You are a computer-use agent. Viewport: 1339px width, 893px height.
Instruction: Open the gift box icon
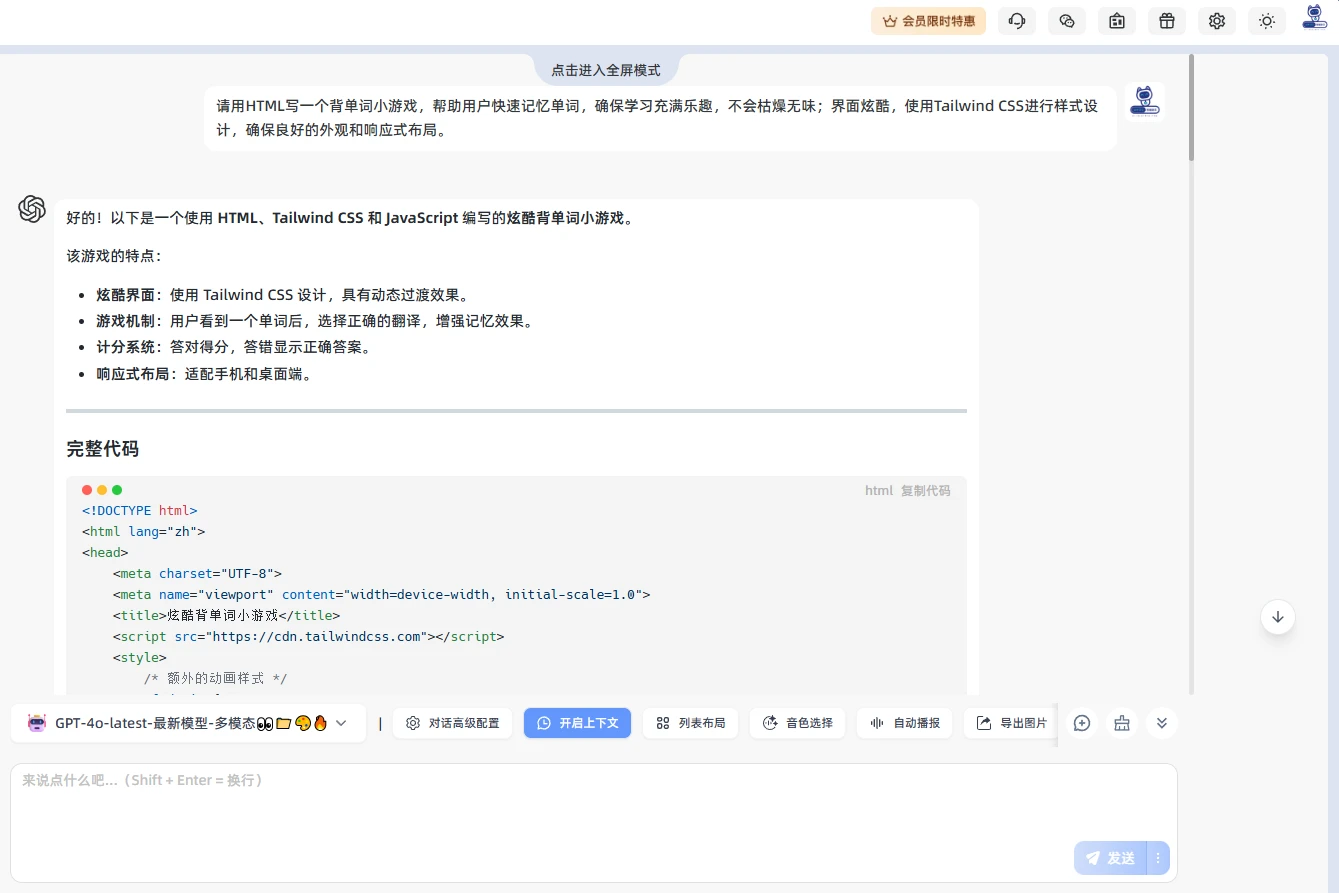coord(1167,21)
